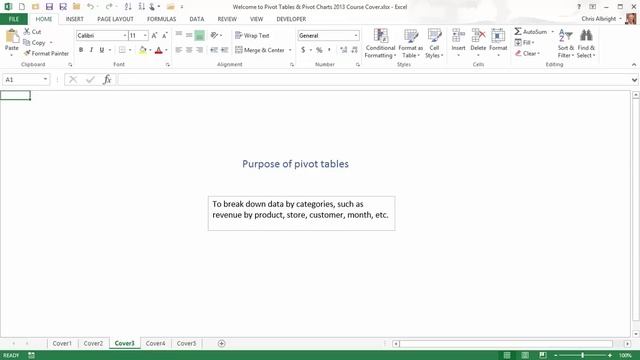Open the Font Color dropdown arrow
The width and height of the screenshot is (640, 360).
[x=166, y=50]
